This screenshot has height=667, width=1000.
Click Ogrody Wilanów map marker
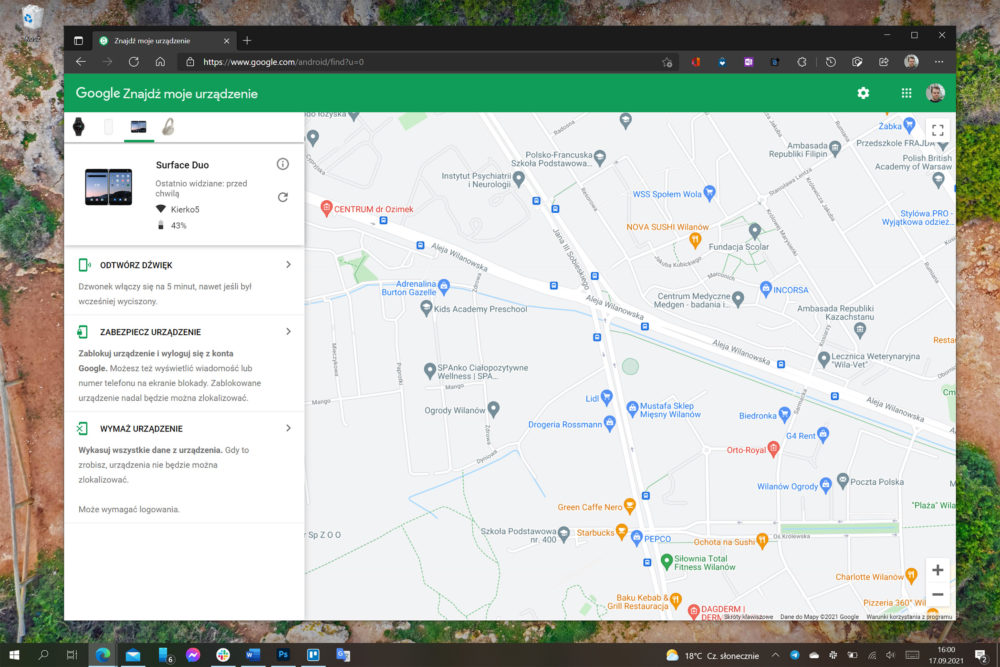(493, 409)
